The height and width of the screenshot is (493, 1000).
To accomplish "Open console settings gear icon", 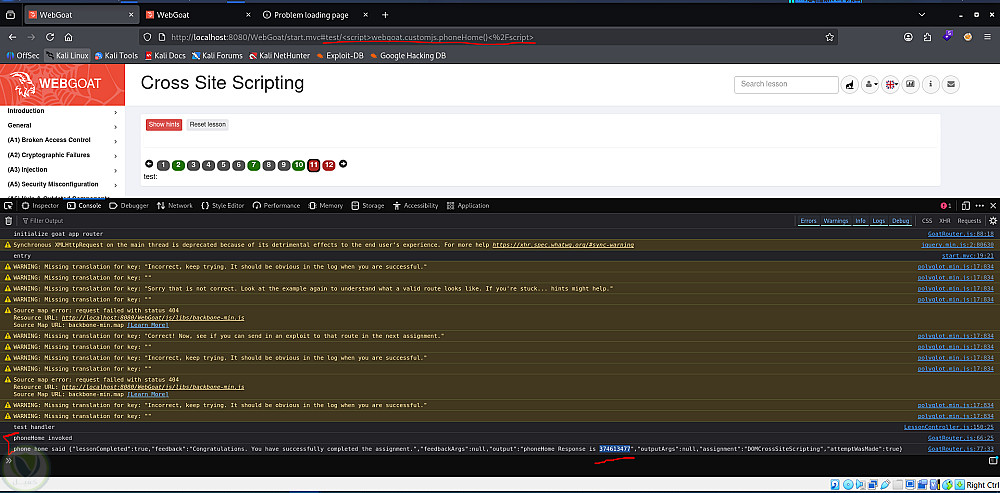I will click(x=992, y=221).
